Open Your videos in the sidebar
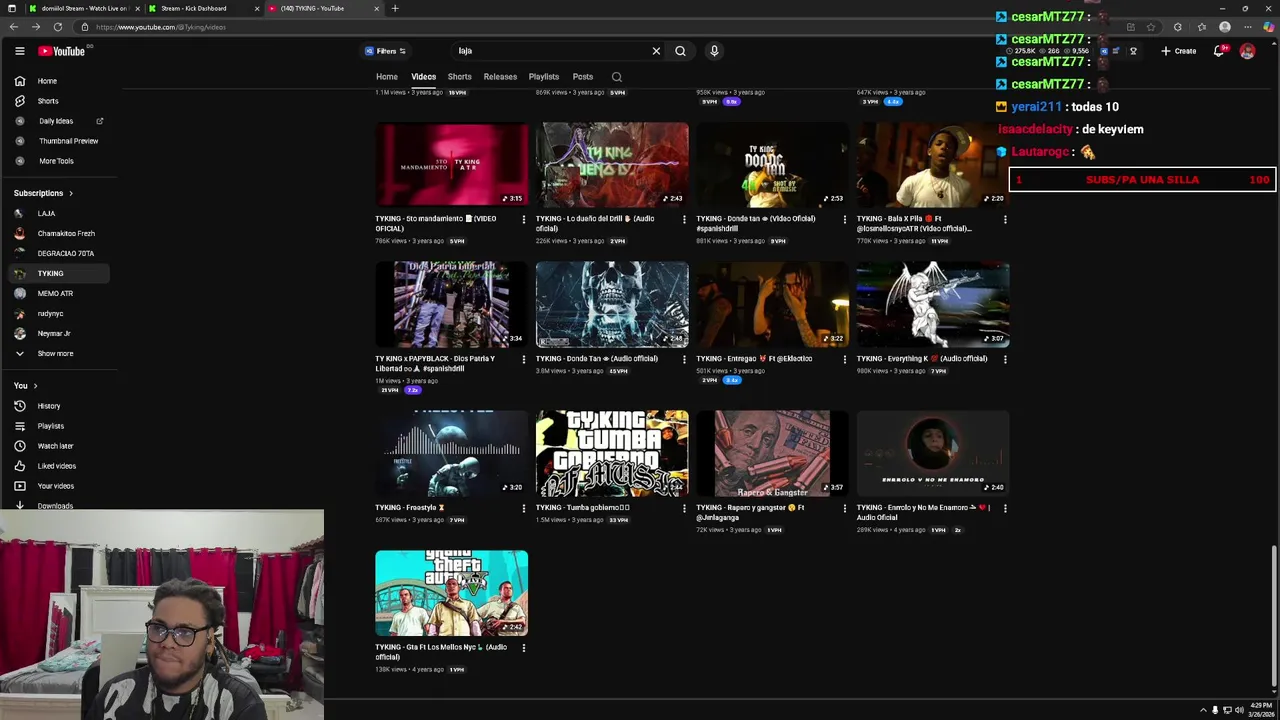The height and width of the screenshot is (720, 1280). click(55, 486)
